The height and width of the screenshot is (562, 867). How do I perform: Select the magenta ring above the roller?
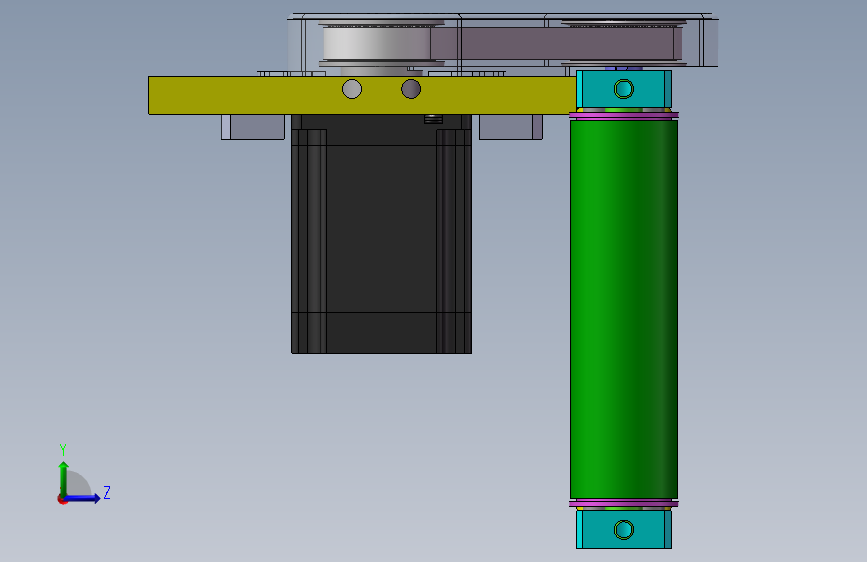coord(624,116)
